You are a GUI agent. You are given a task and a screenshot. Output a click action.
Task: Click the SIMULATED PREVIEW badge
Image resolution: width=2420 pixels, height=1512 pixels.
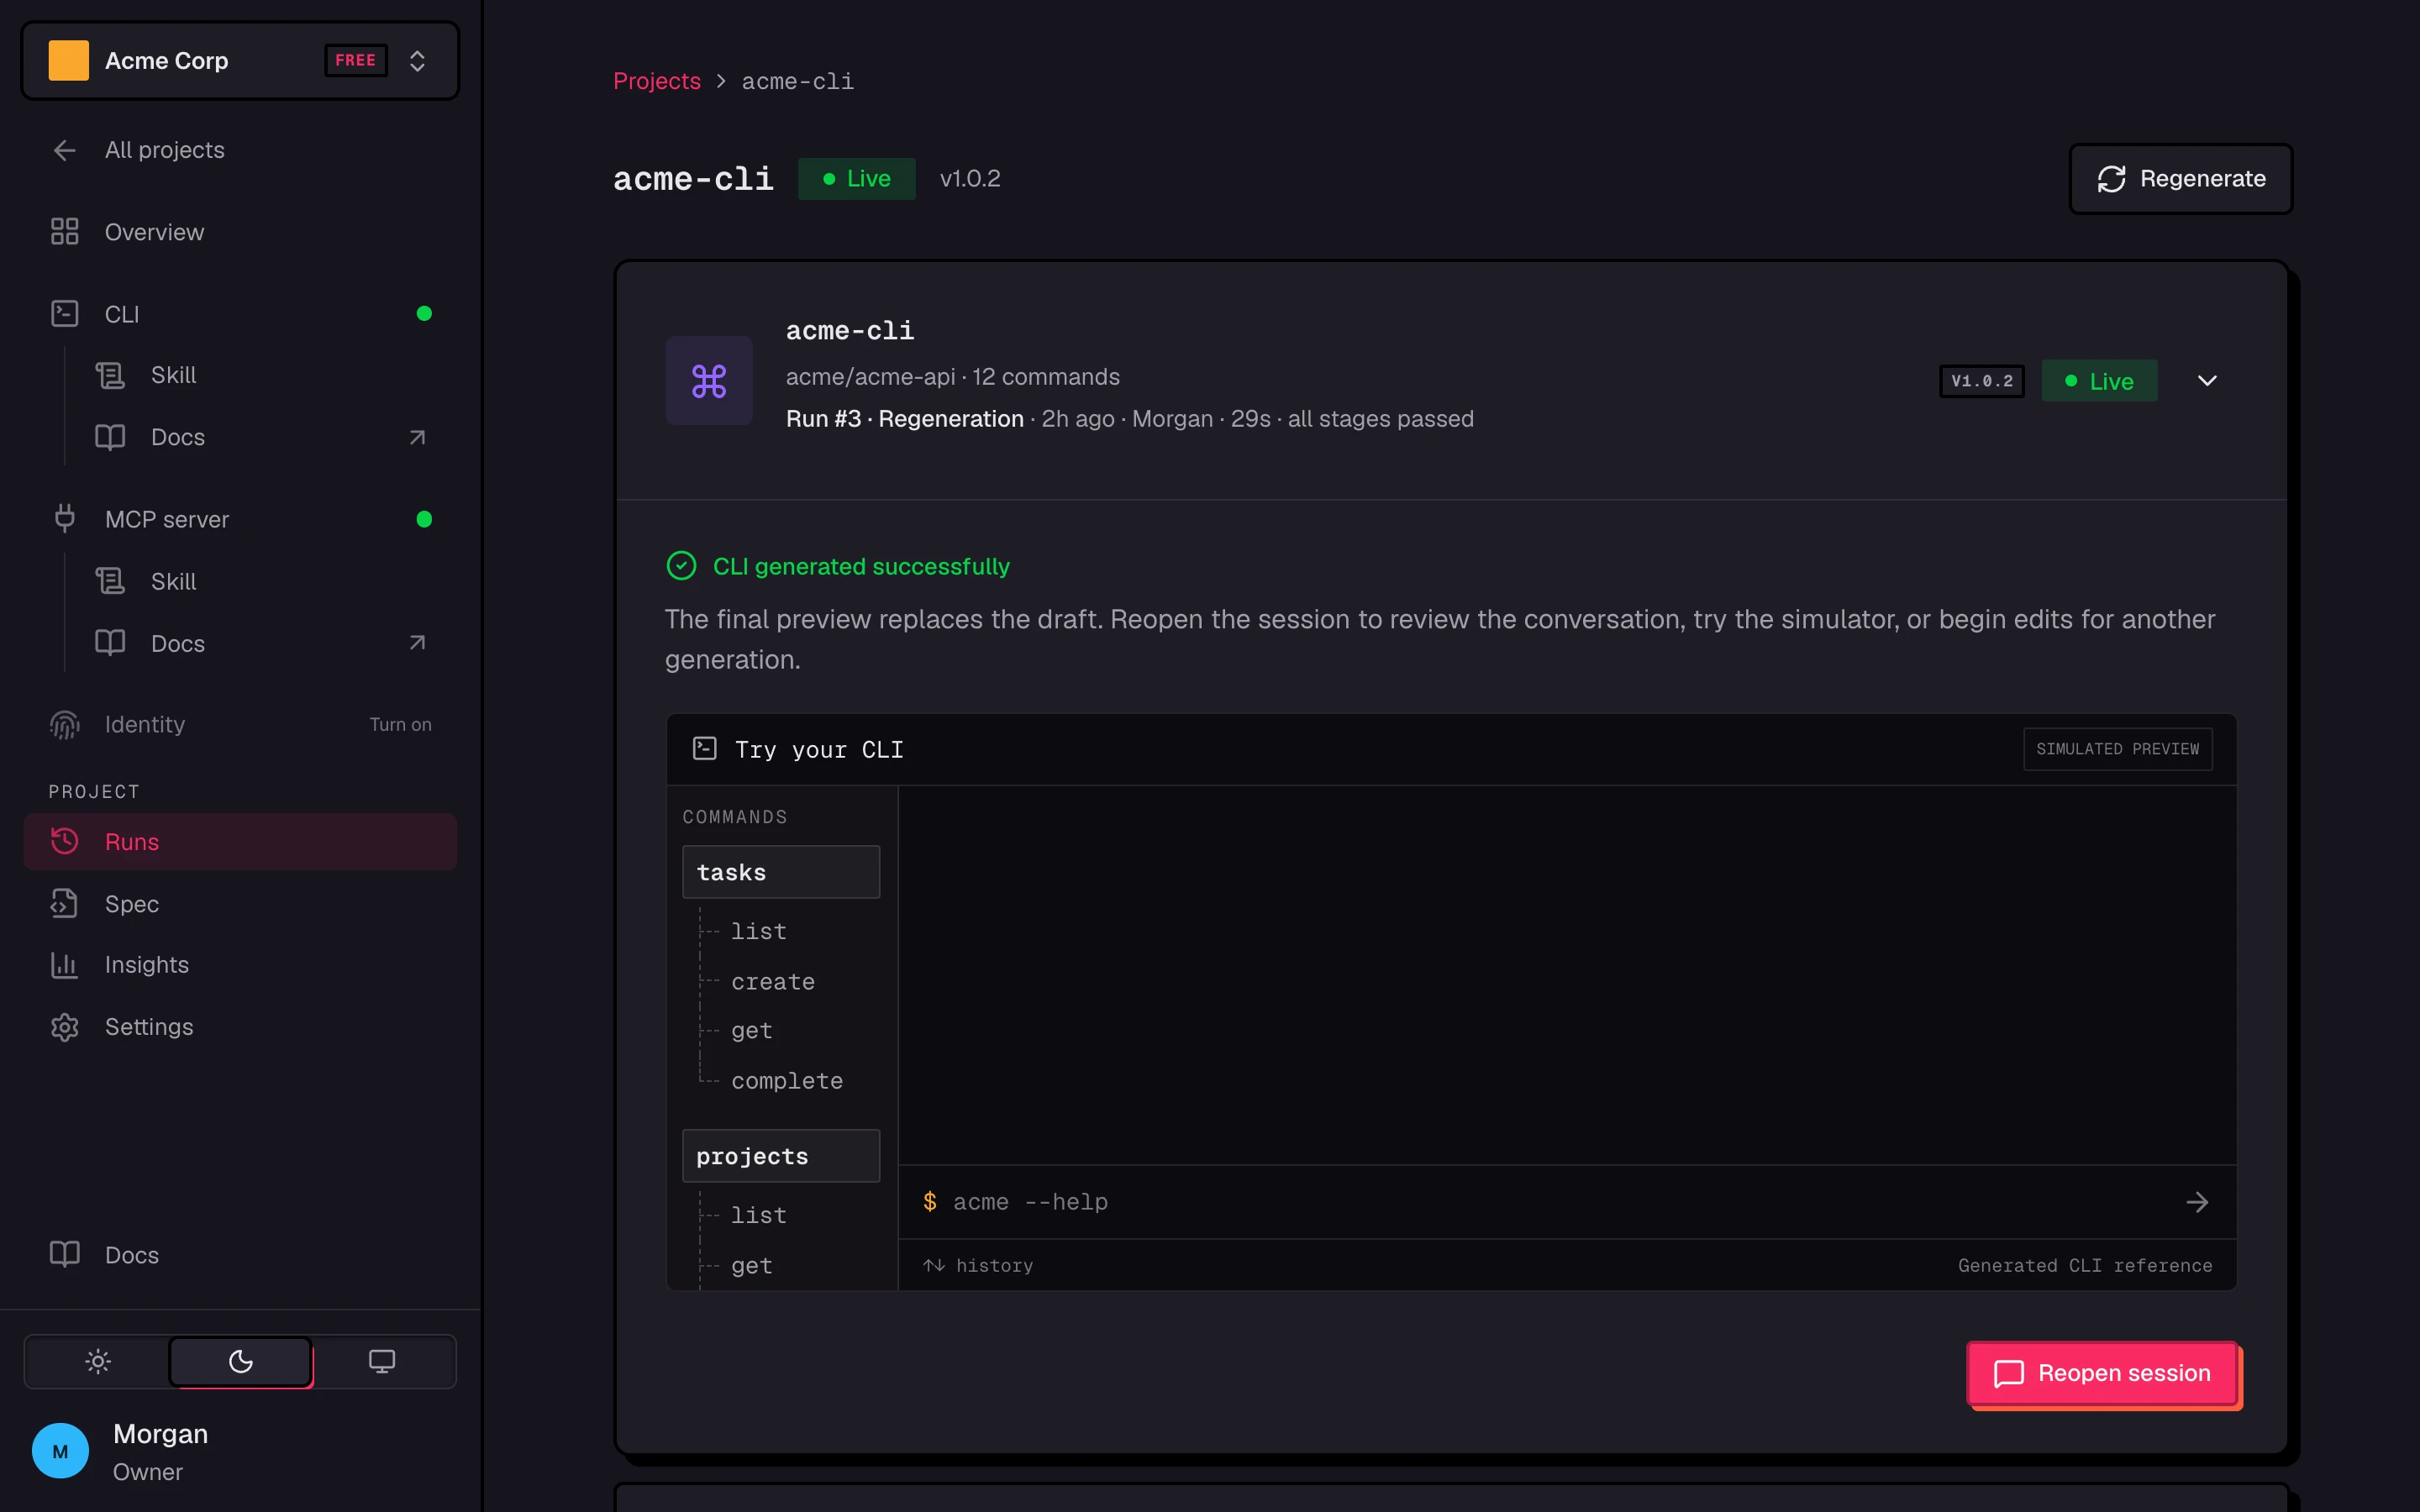click(2117, 749)
